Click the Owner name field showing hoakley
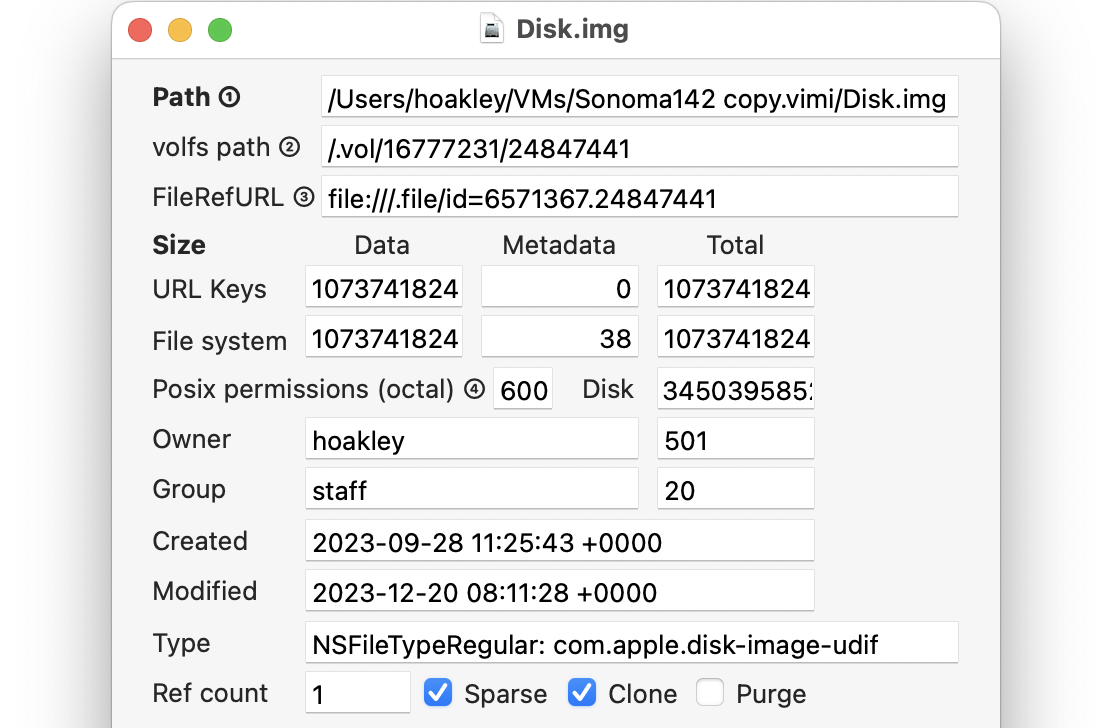Image resolution: width=1112 pixels, height=728 pixels. pos(472,439)
